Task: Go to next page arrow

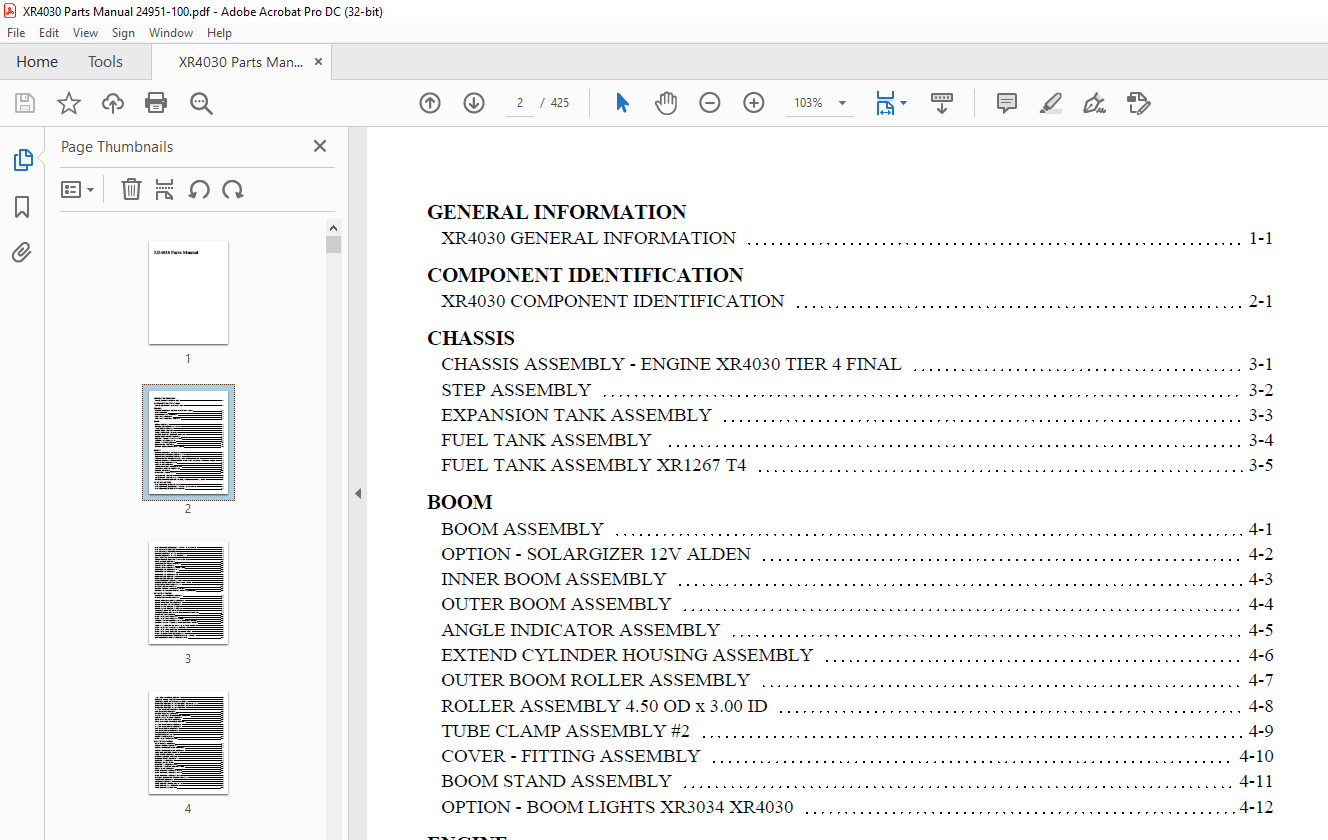Action: tap(474, 103)
